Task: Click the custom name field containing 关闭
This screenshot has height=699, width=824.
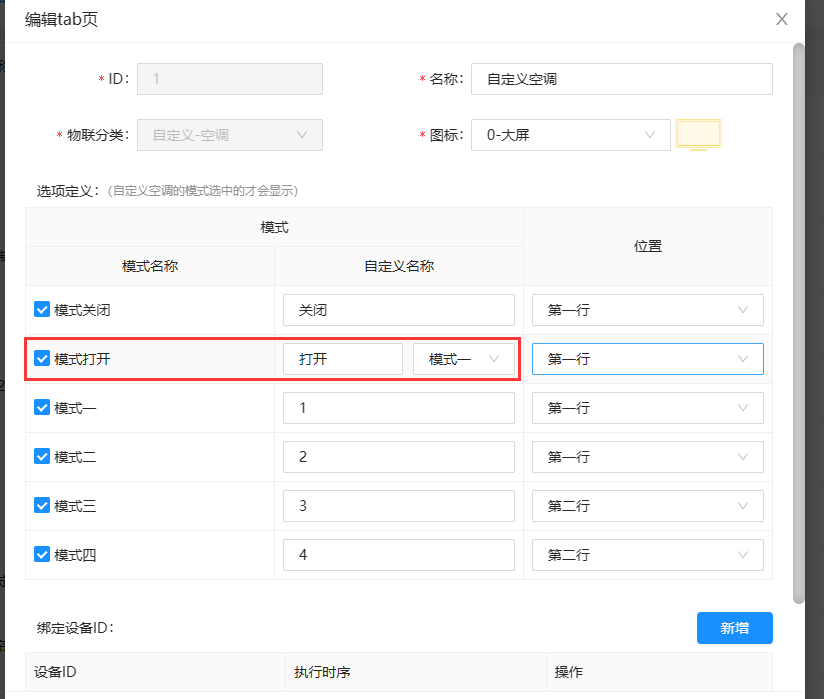Action: (398, 310)
